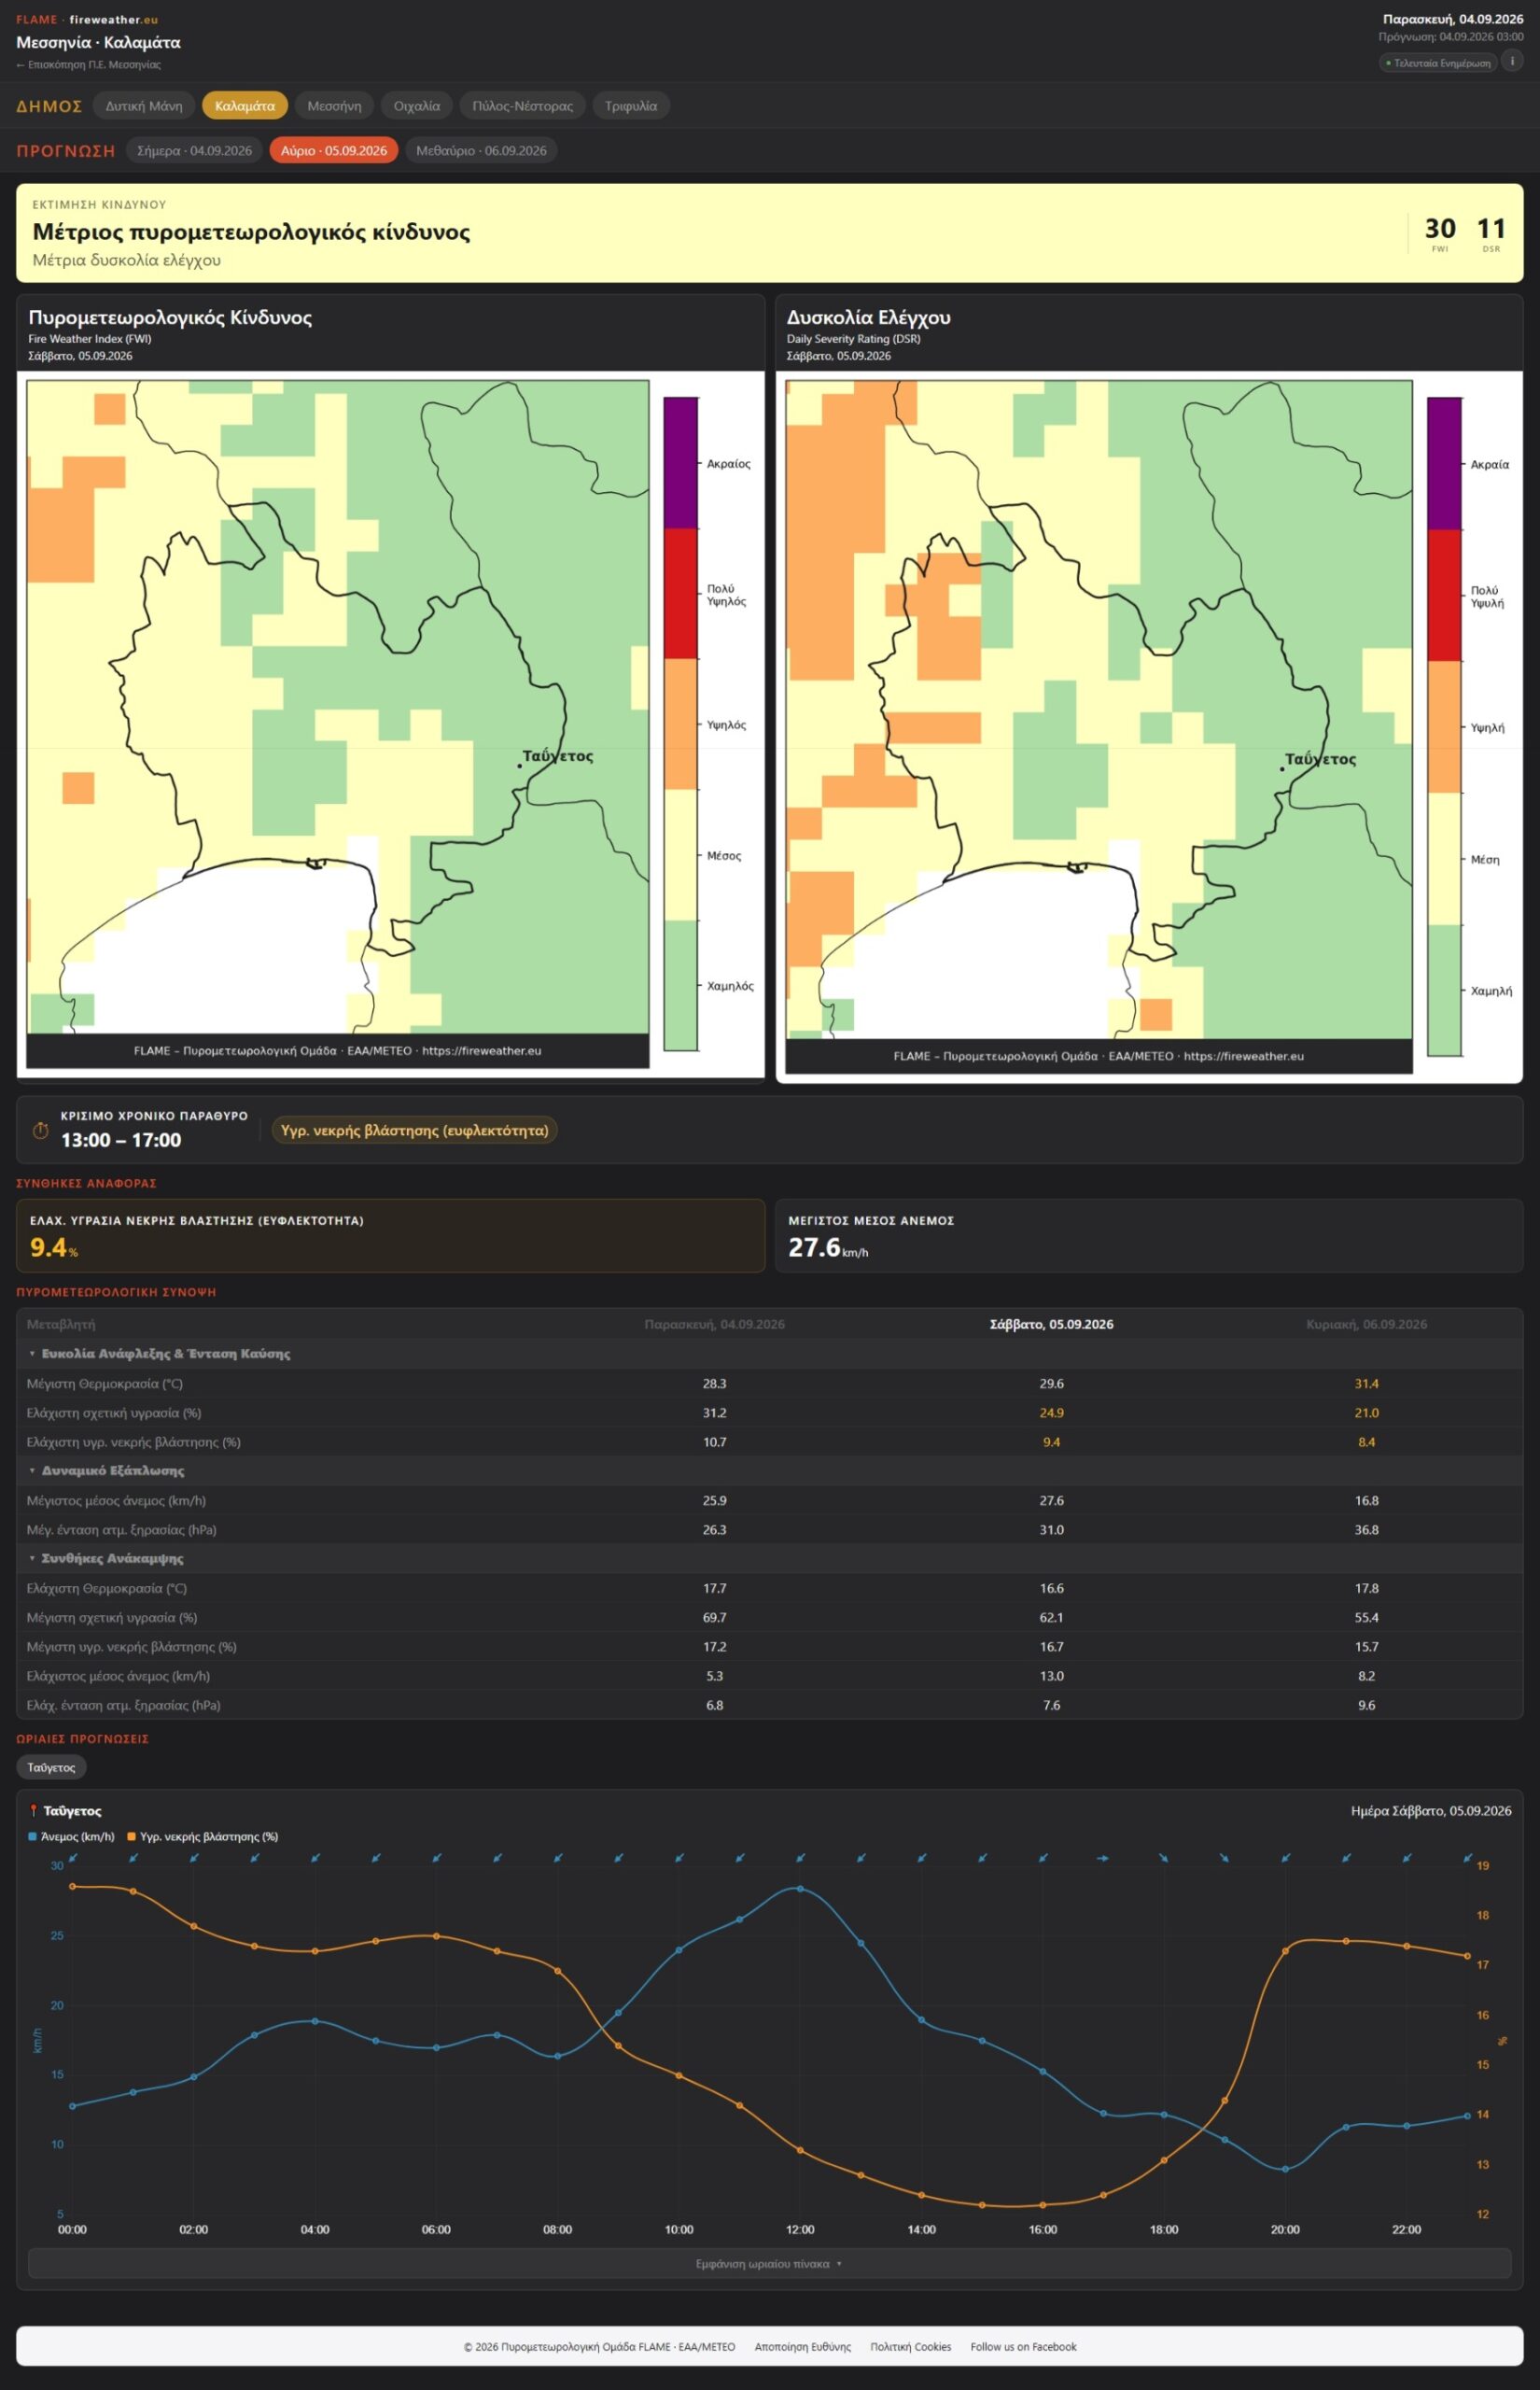
Task: Click the Ταΰγετος location dot on FWI map
Action: coord(519,765)
